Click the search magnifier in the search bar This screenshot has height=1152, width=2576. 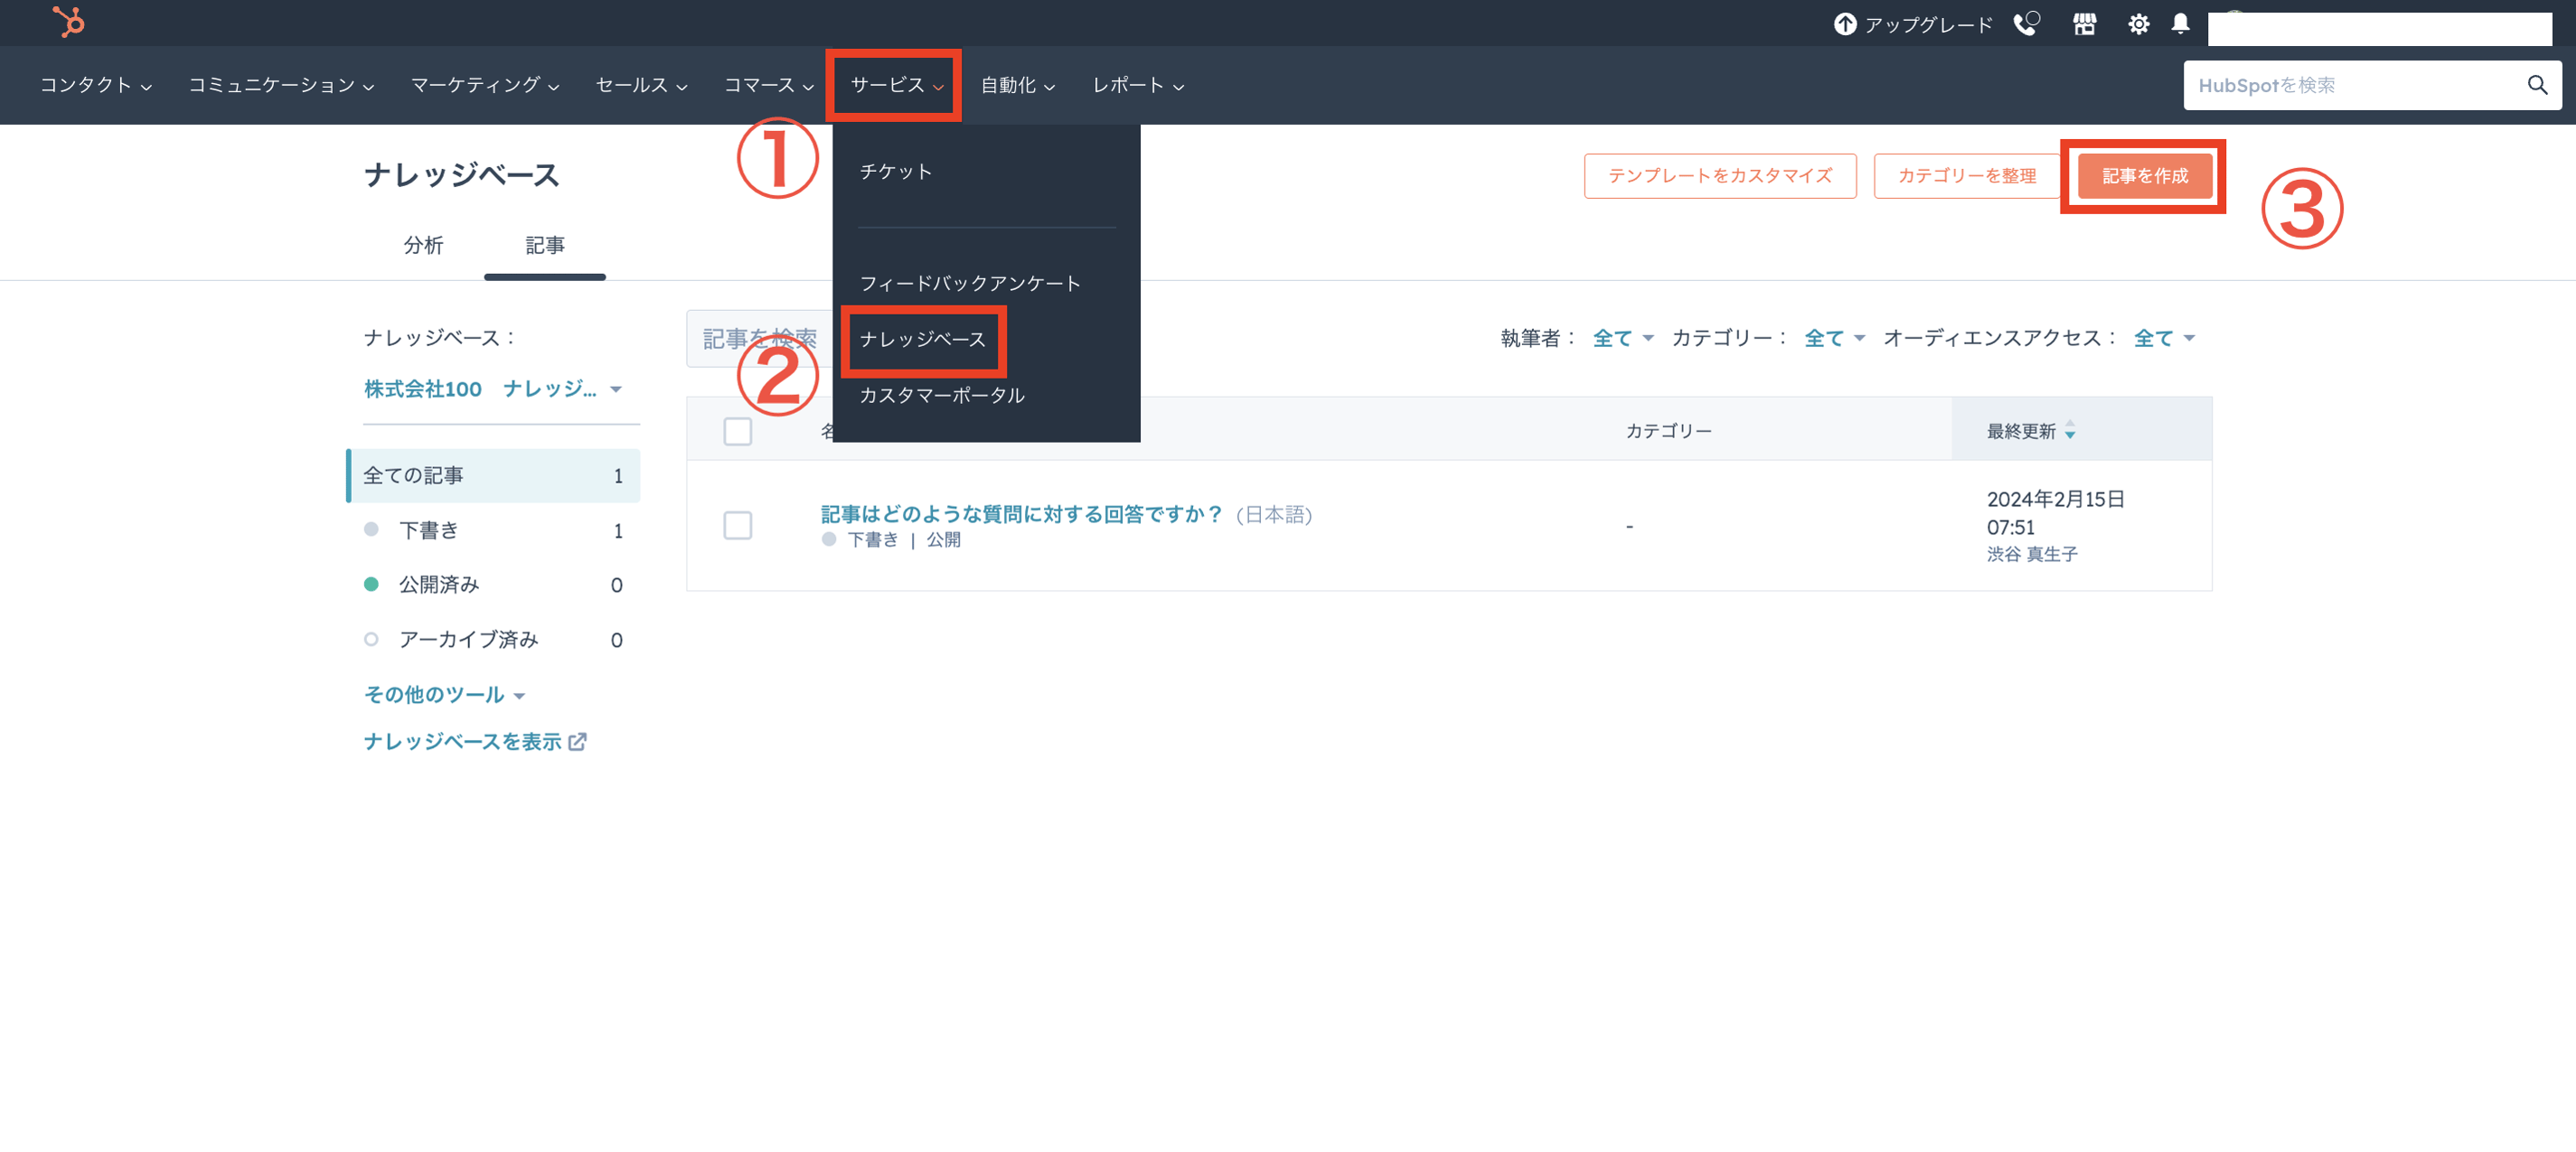[x=2537, y=85]
